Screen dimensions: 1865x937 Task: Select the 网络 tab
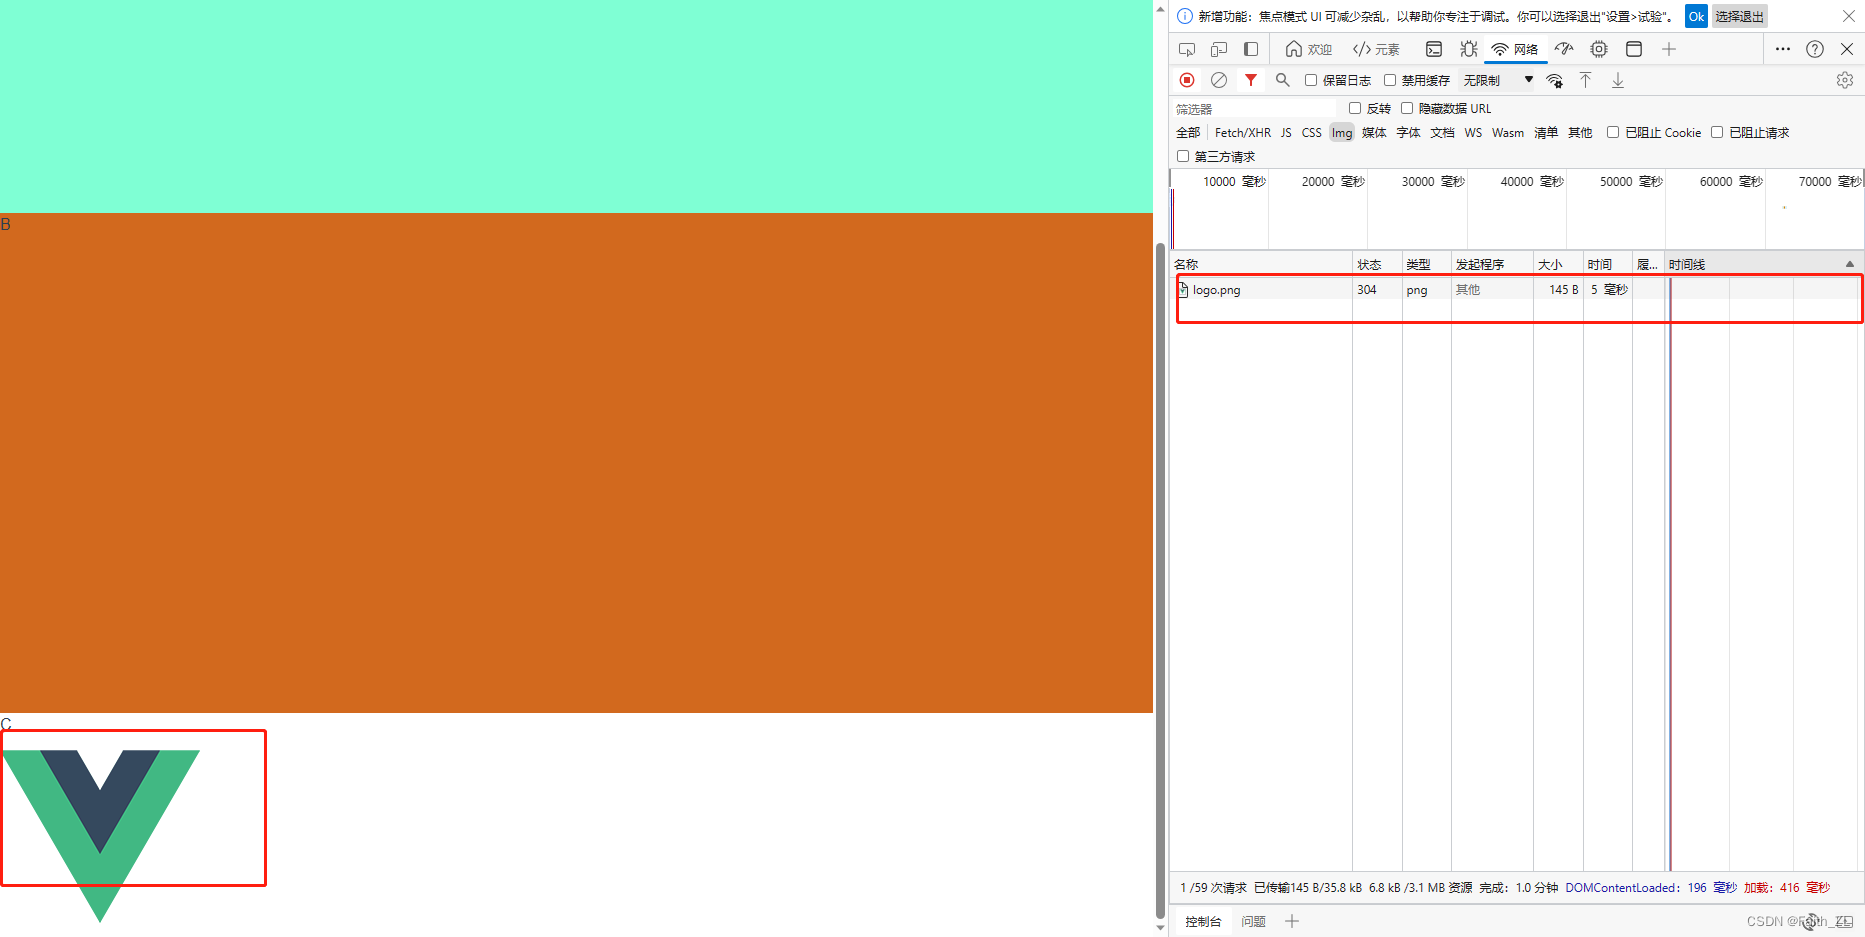[x=1515, y=49]
